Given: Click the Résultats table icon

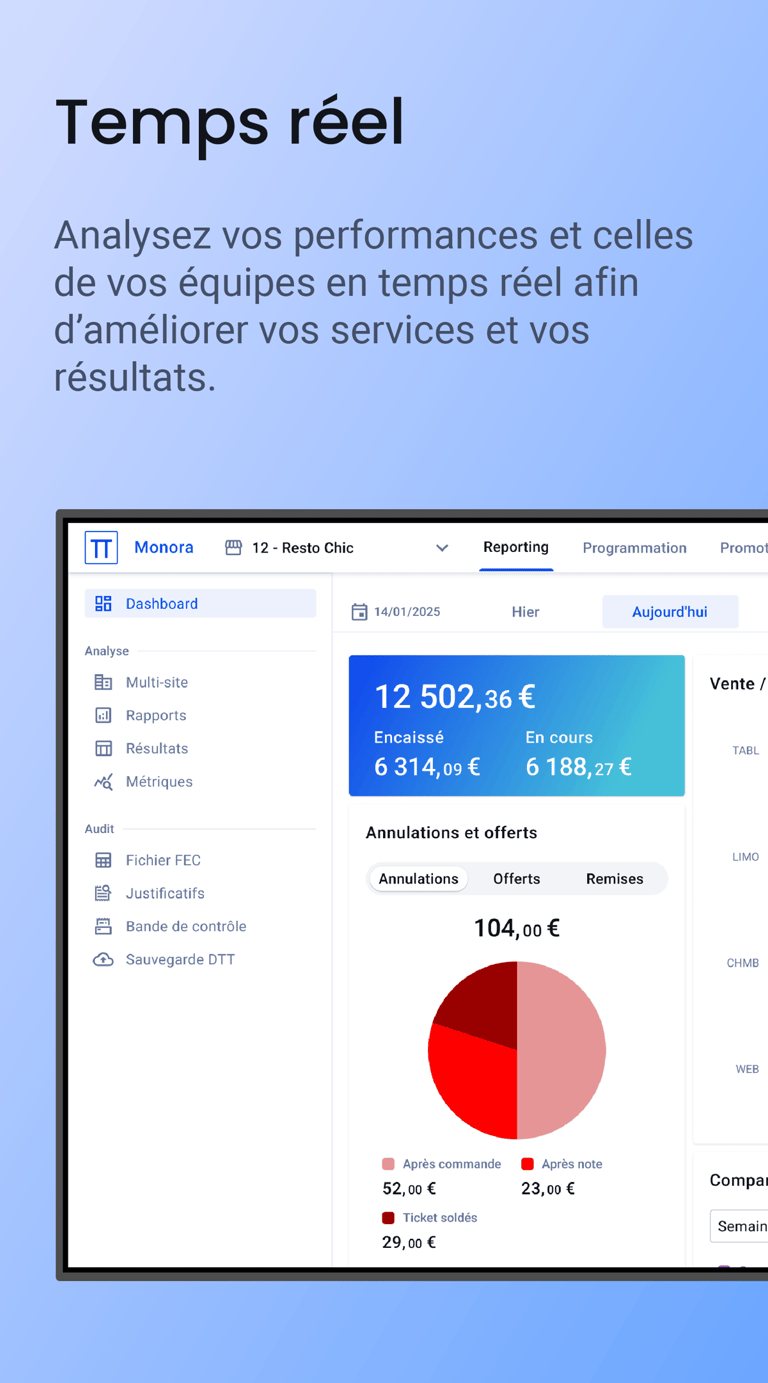Looking at the screenshot, I should coord(103,748).
